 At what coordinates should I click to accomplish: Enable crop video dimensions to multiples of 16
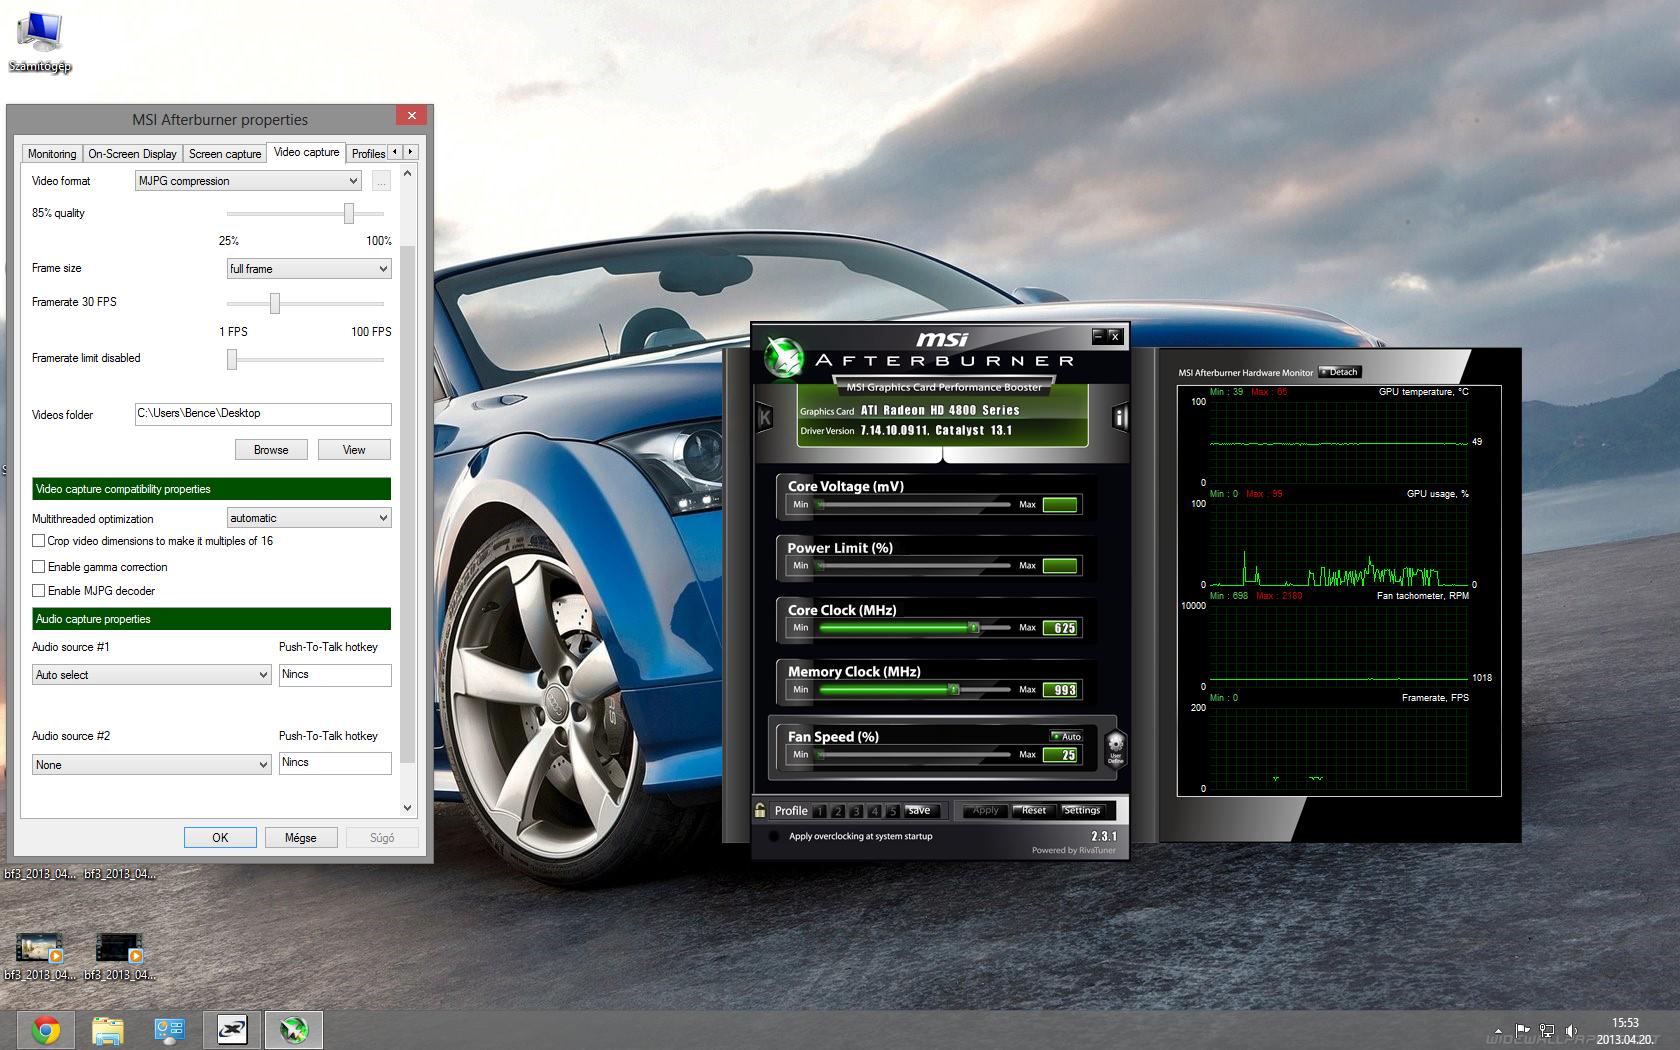tap(39, 541)
